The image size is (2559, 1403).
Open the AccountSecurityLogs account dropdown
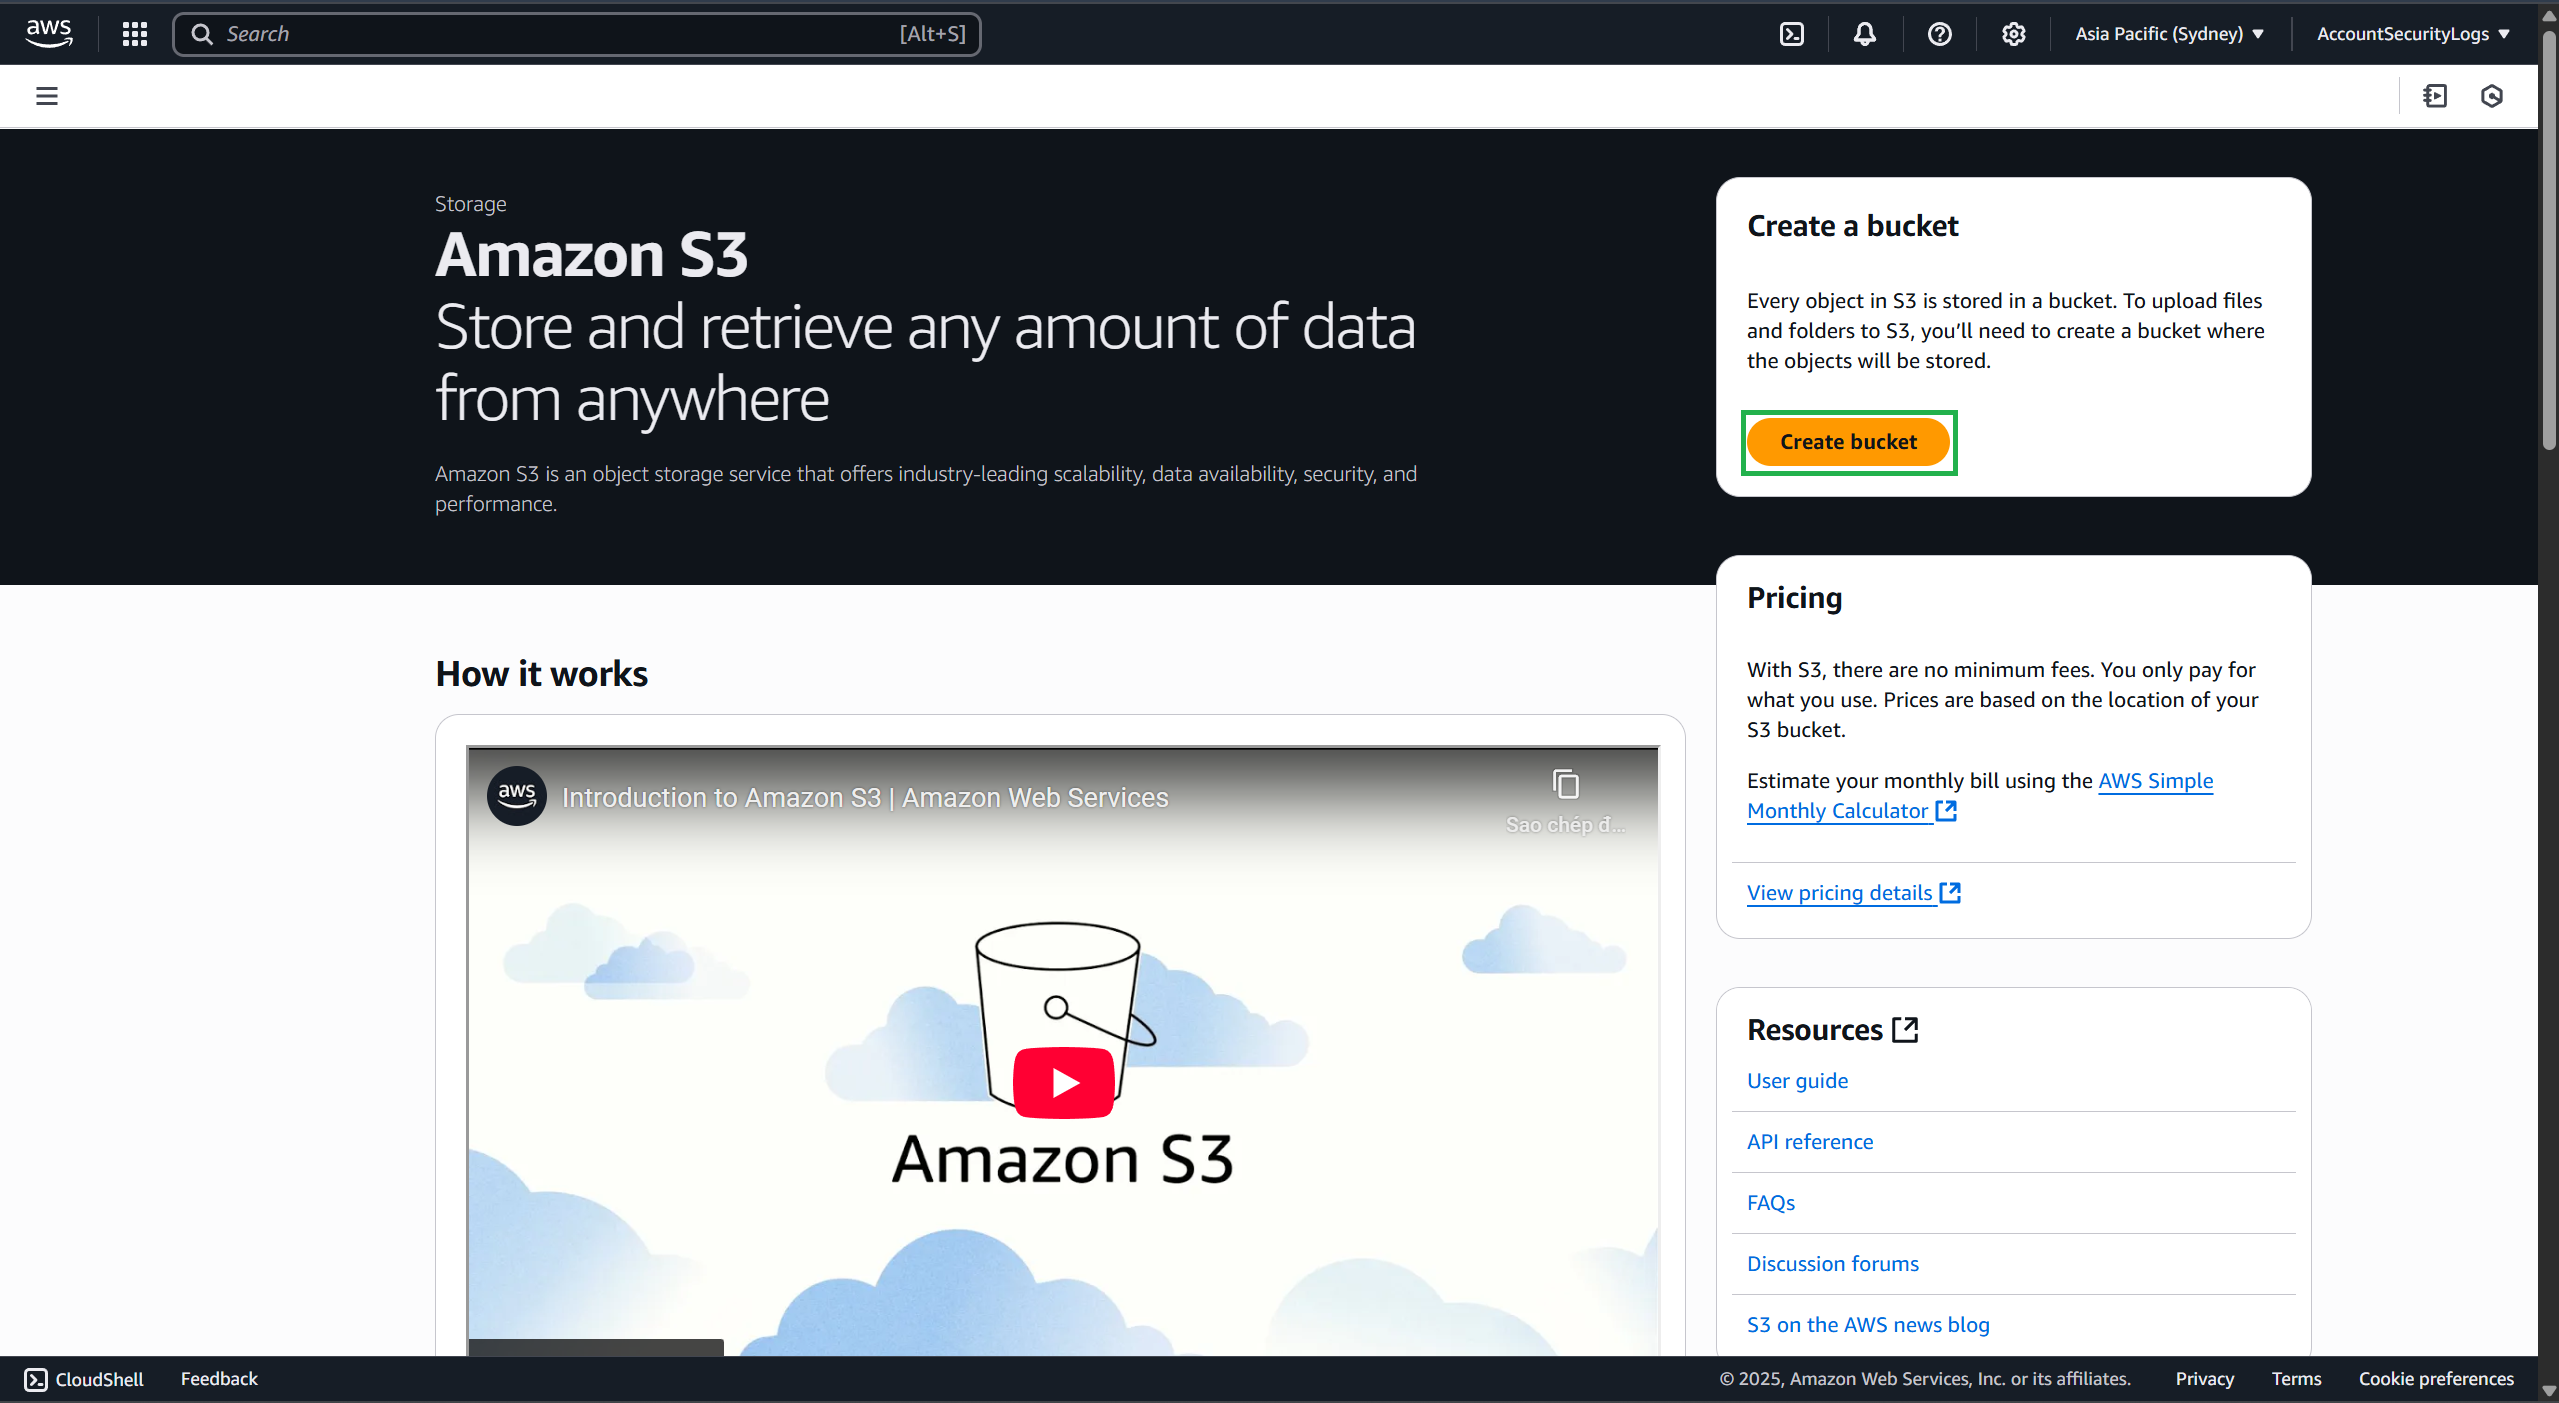2410,33
